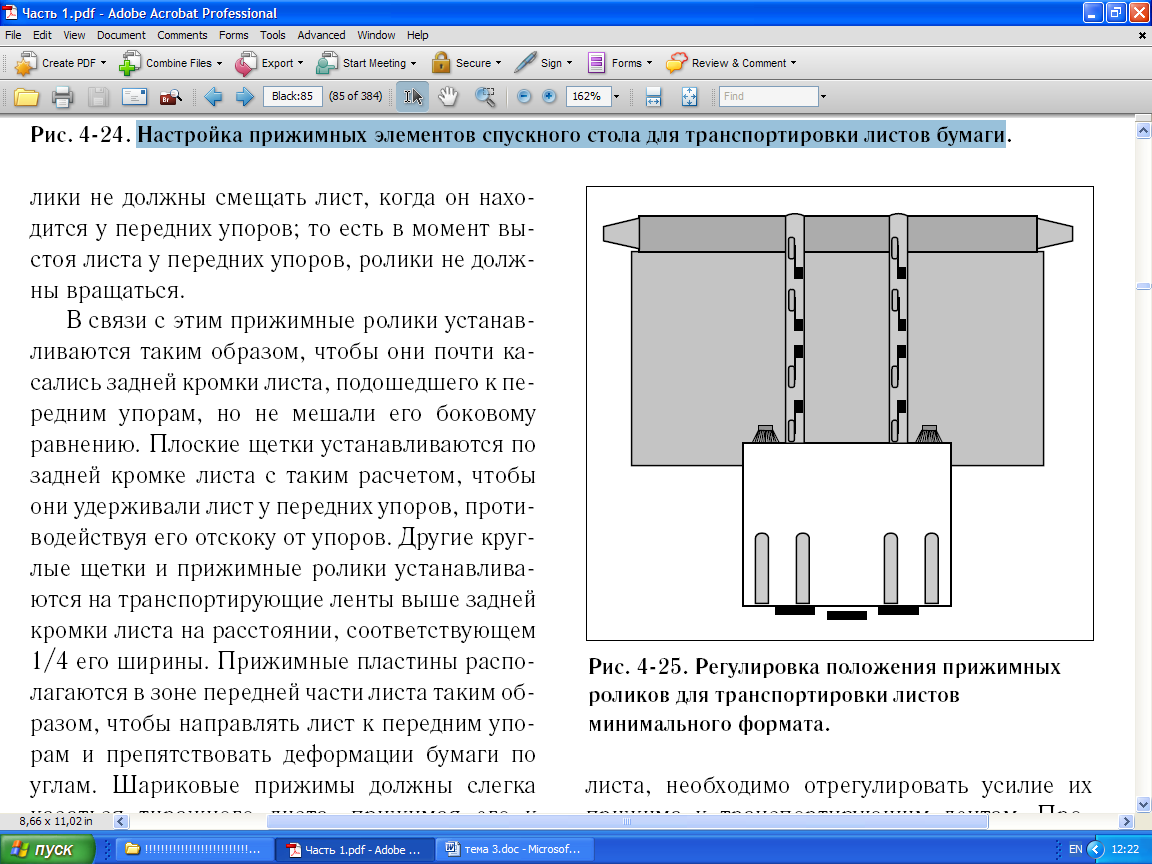The image size is (1152, 864).
Task: Go to previous page with left arrow
Action: click(x=213, y=96)
